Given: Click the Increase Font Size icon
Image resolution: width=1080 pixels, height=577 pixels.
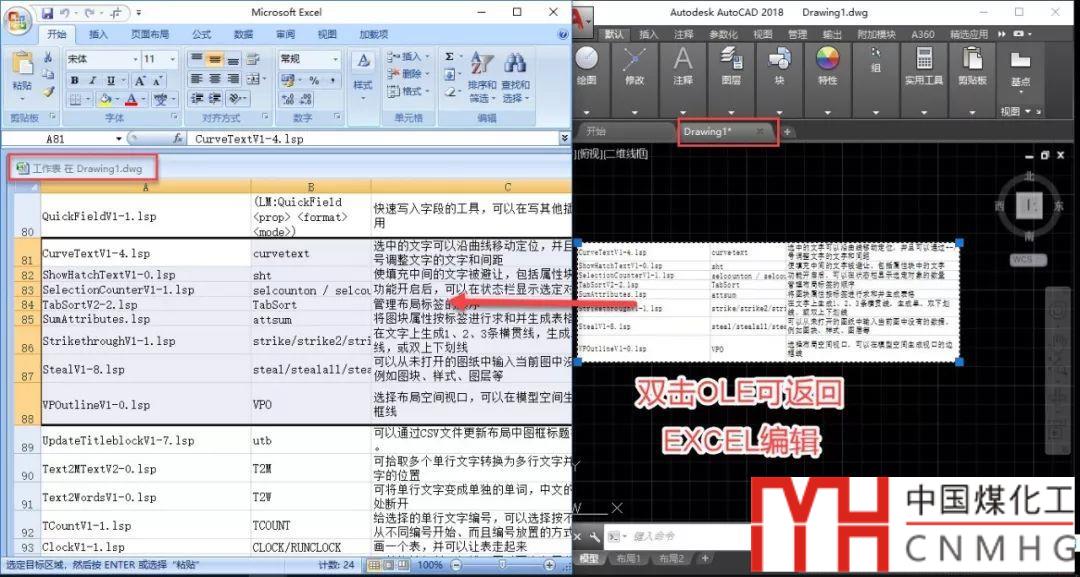Looking at the screenshot, I should tap(139, 81).
